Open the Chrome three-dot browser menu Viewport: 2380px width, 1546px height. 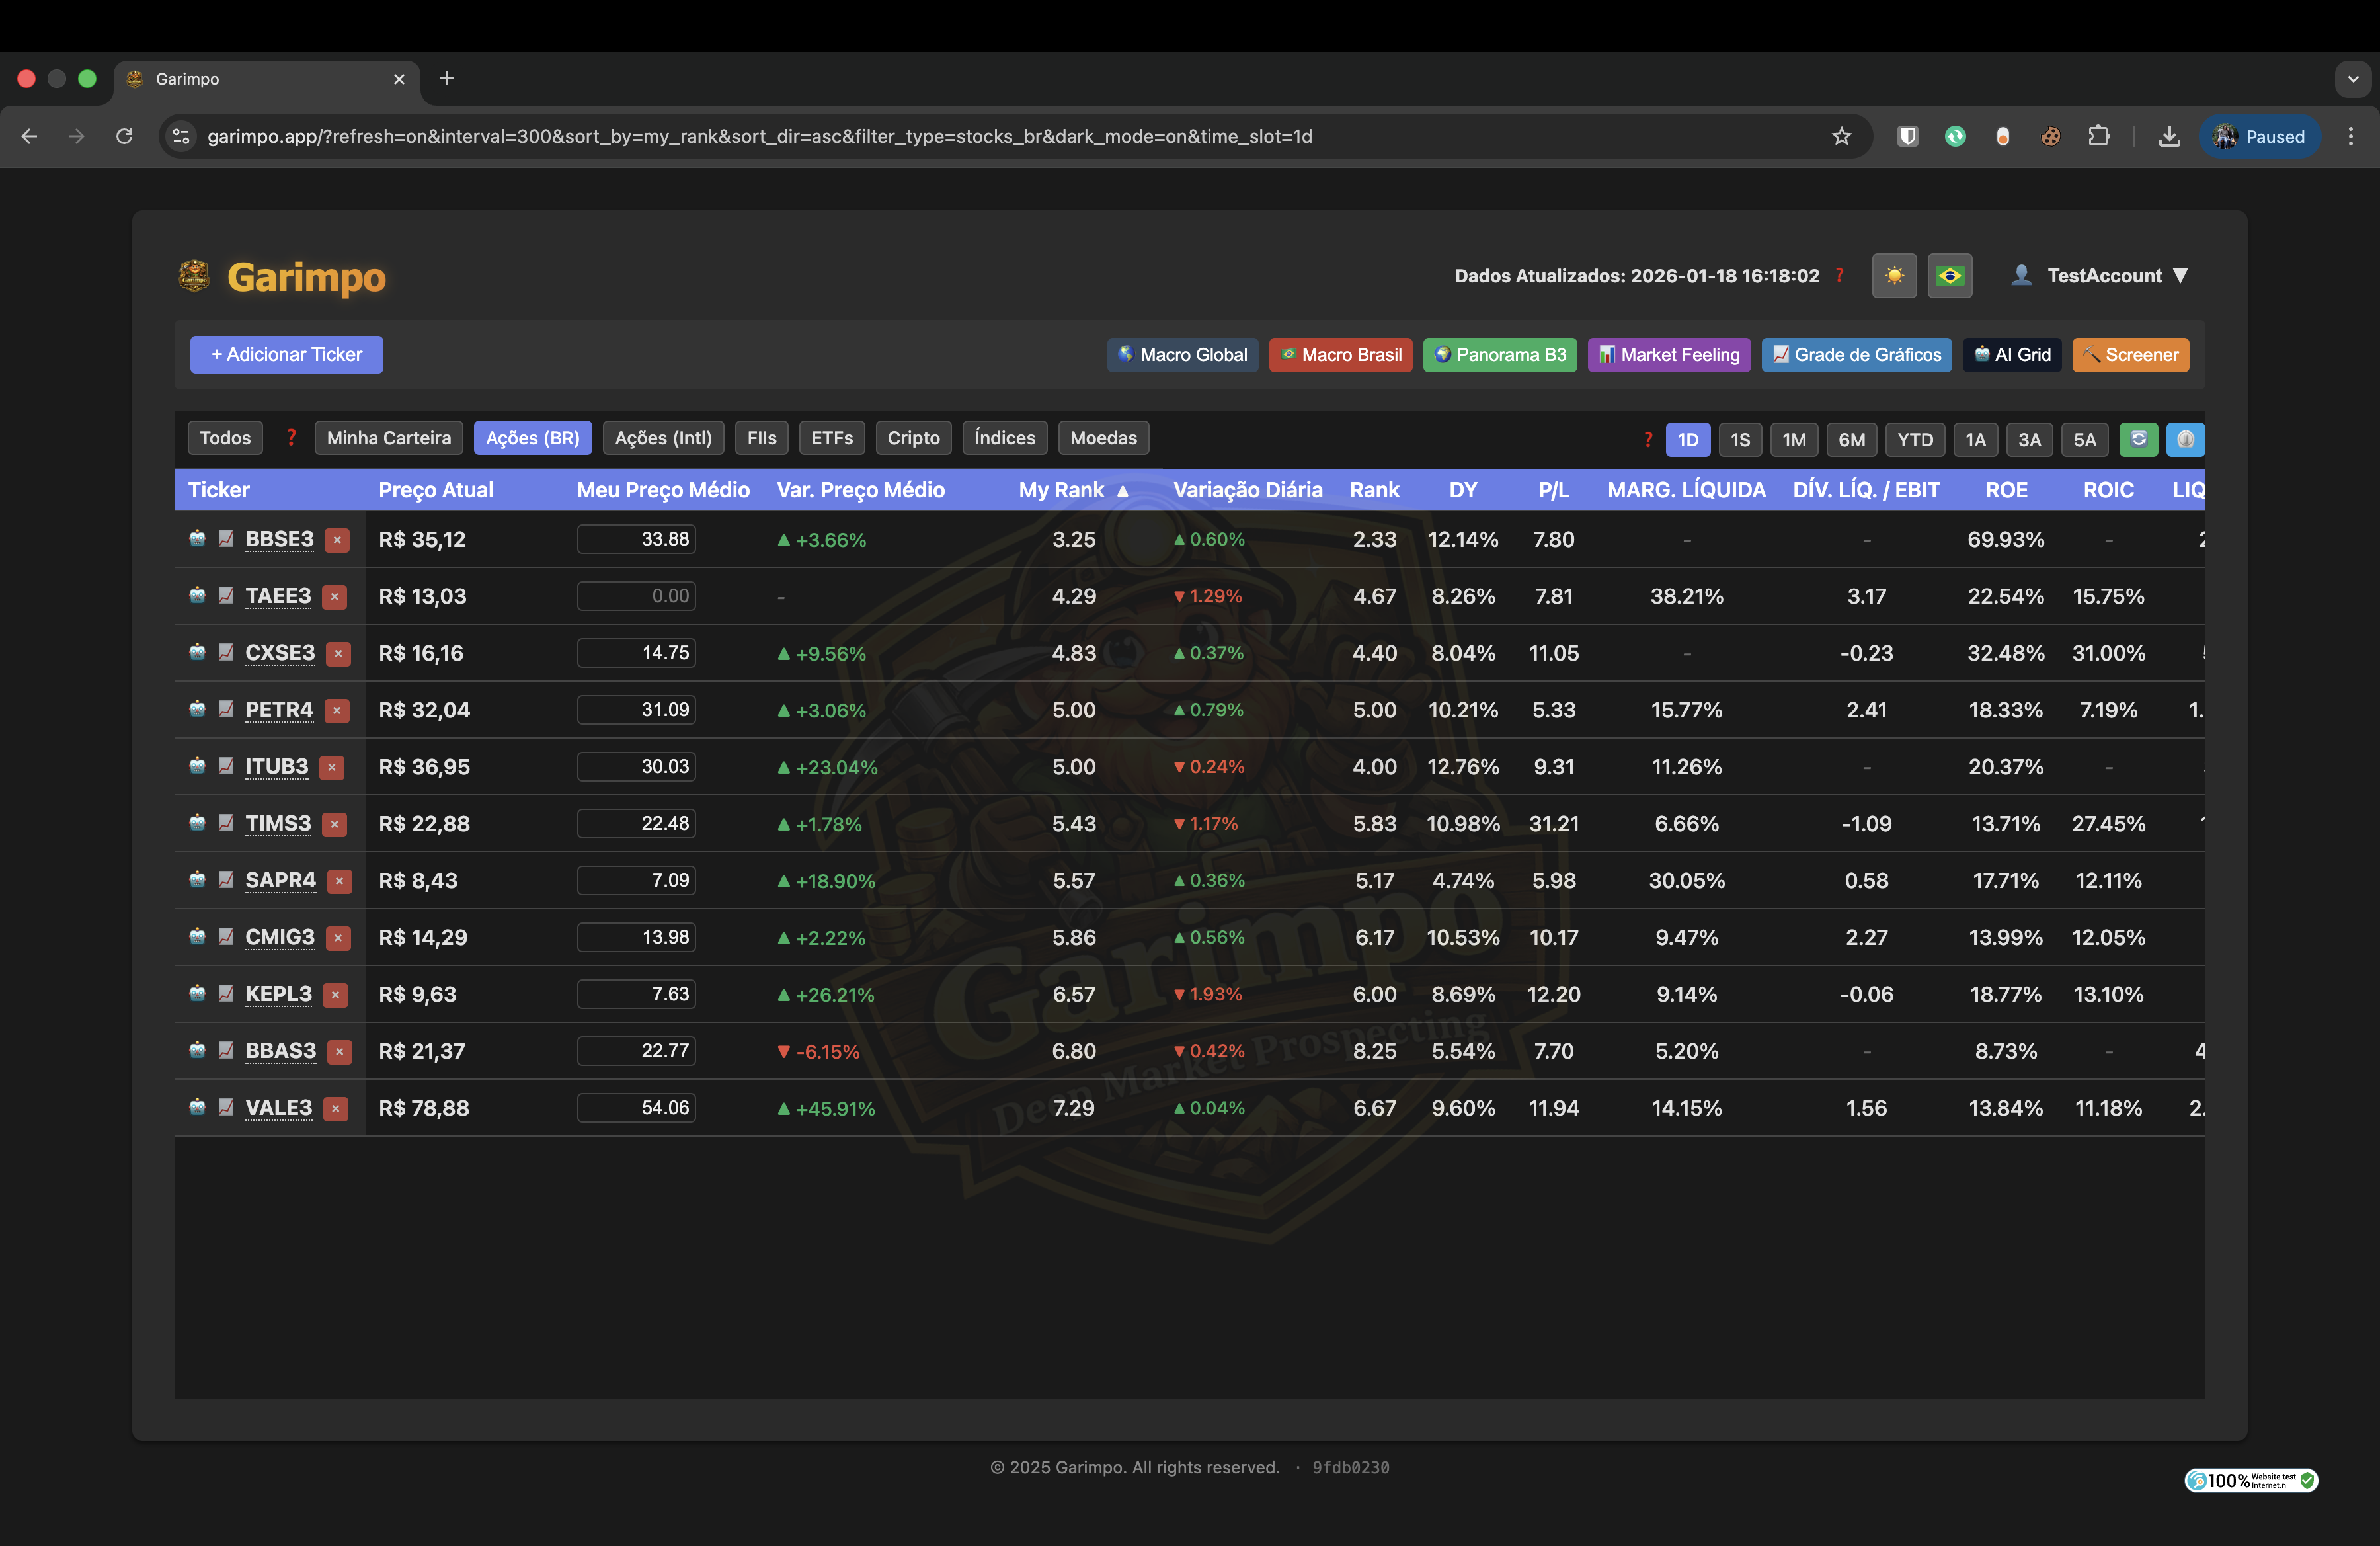coord(2352,137)
